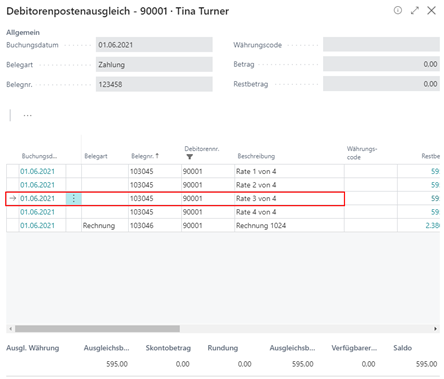444x379 pixels.
Task: Sort by Belegnr. column header
Action: point(145,156)
